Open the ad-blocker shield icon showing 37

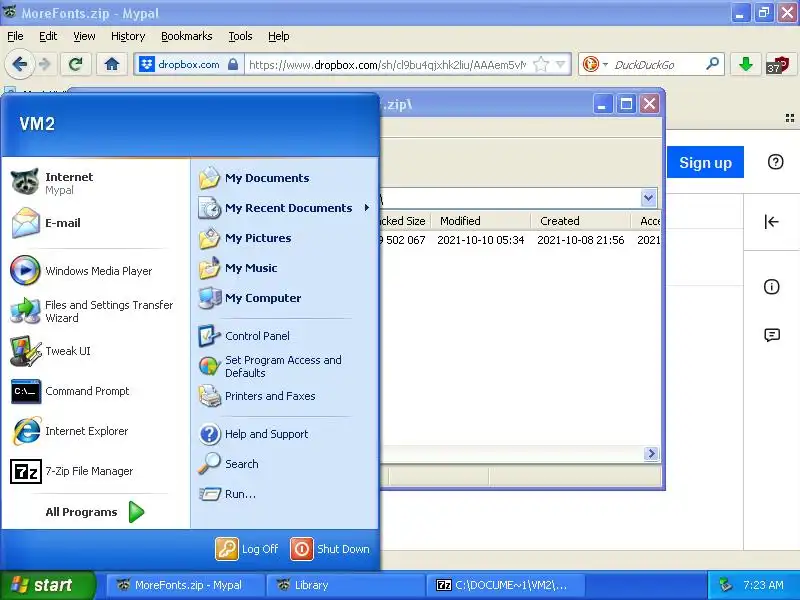pos(777,65)
